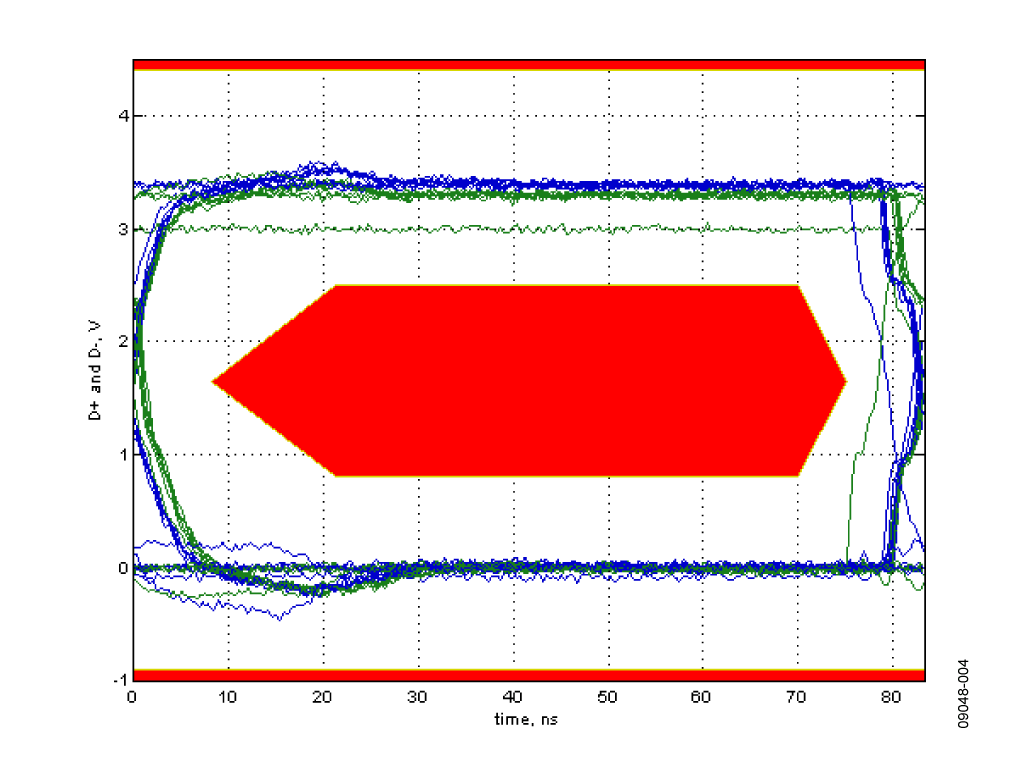Click the upper red limit bar

tap(529, 65)
